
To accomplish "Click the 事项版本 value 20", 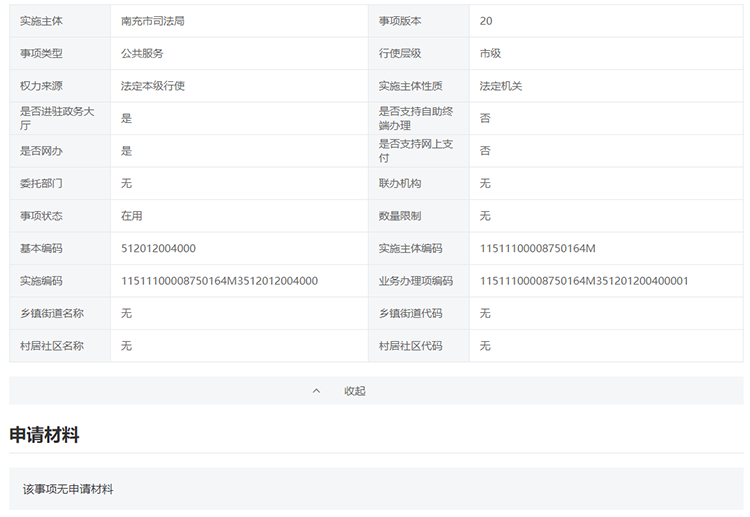I will click(x=486, y=21).
